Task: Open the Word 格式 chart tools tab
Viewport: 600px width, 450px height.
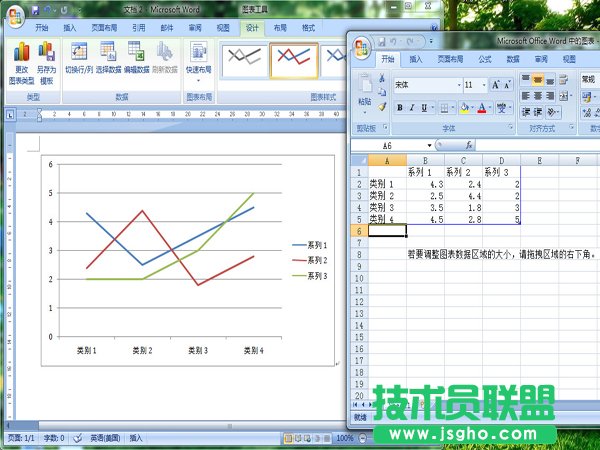Action: 308,28
